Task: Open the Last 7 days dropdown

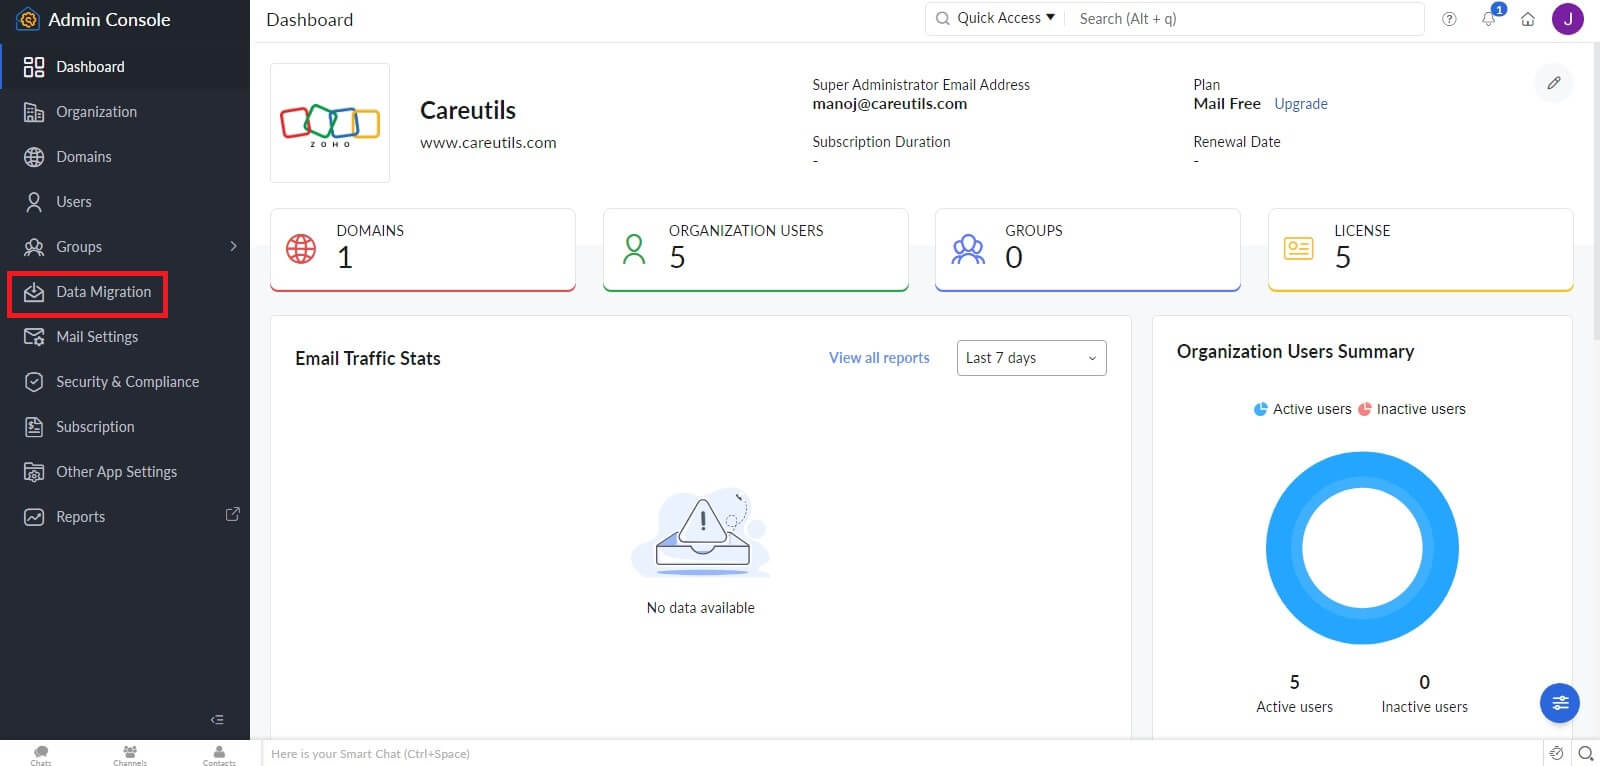Action: pos(1032,358)
